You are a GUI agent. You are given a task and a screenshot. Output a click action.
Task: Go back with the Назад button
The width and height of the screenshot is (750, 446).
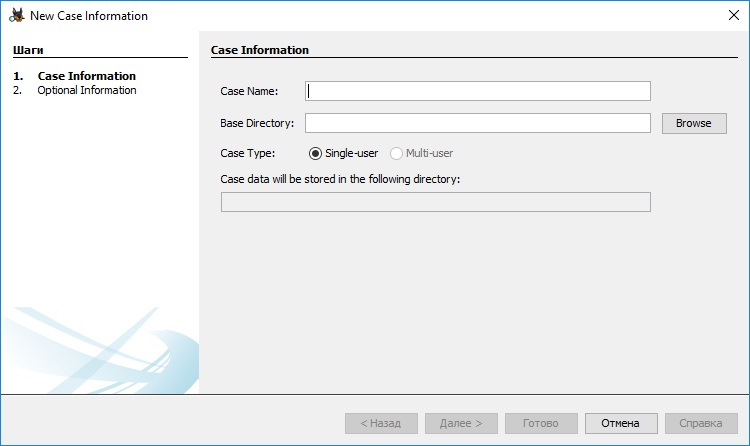click(381, 423)
